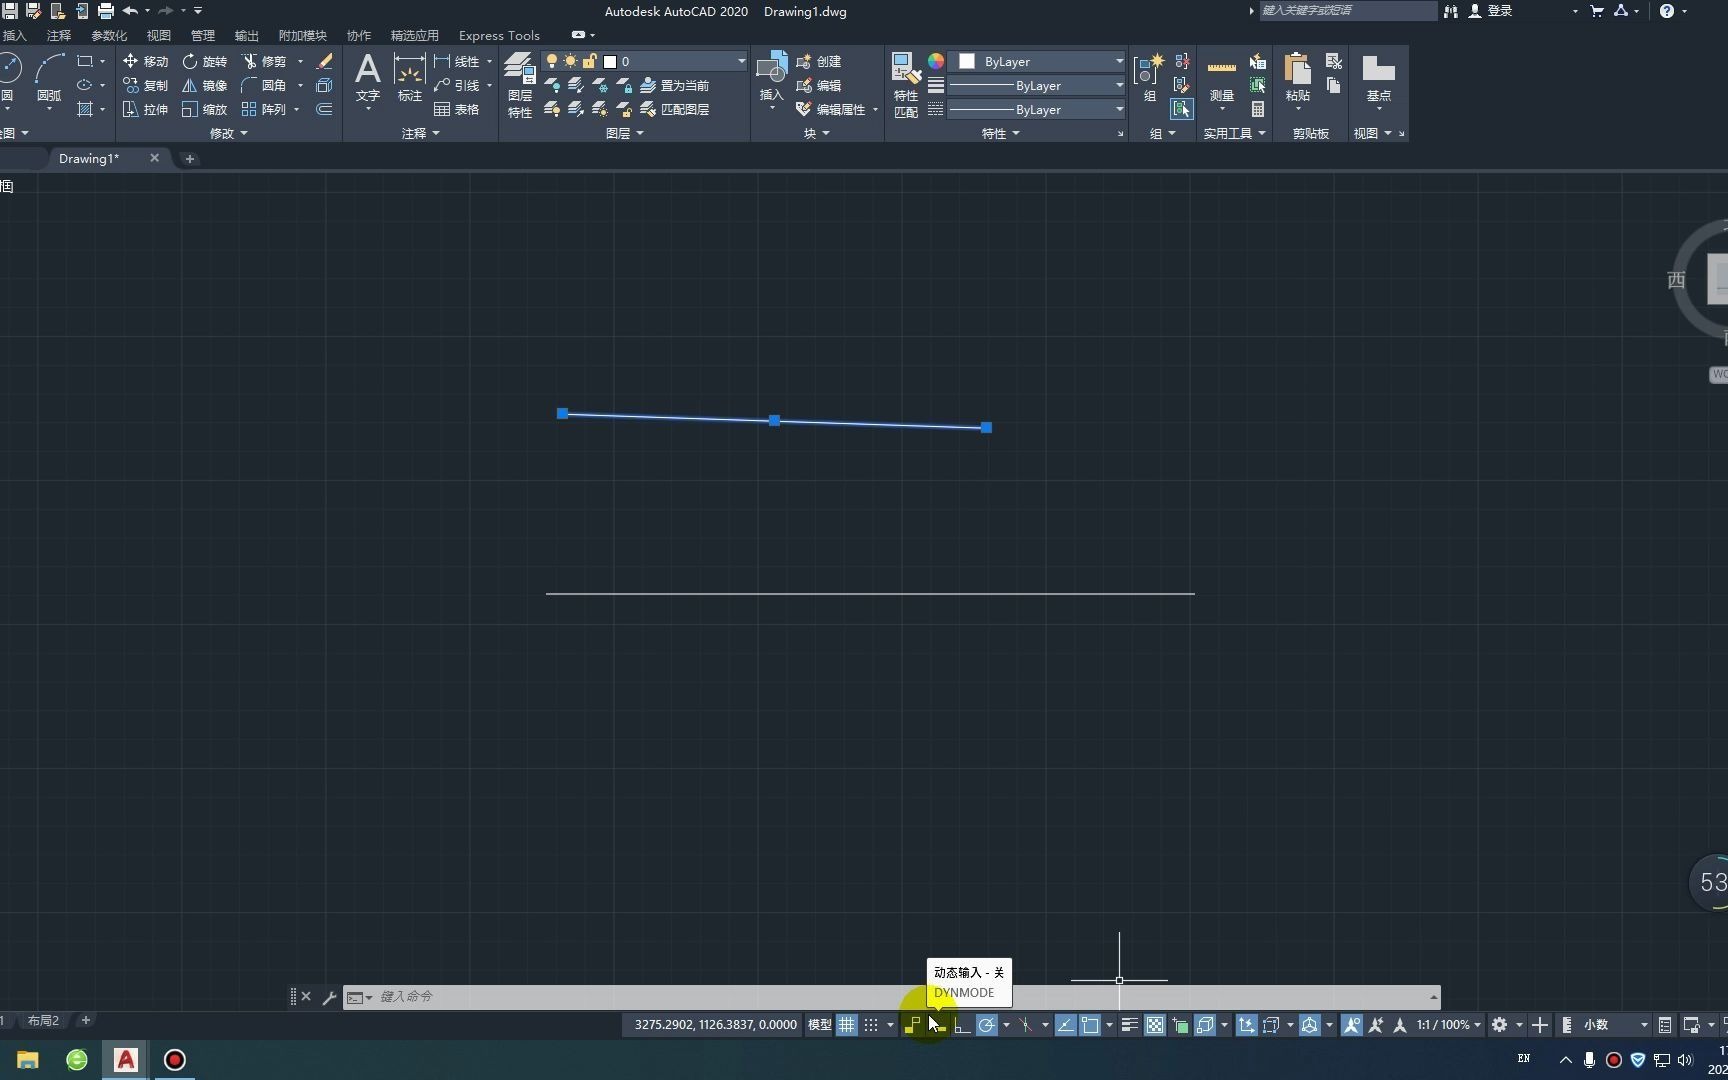Select the Array (阵列) tool

[264, 109]
